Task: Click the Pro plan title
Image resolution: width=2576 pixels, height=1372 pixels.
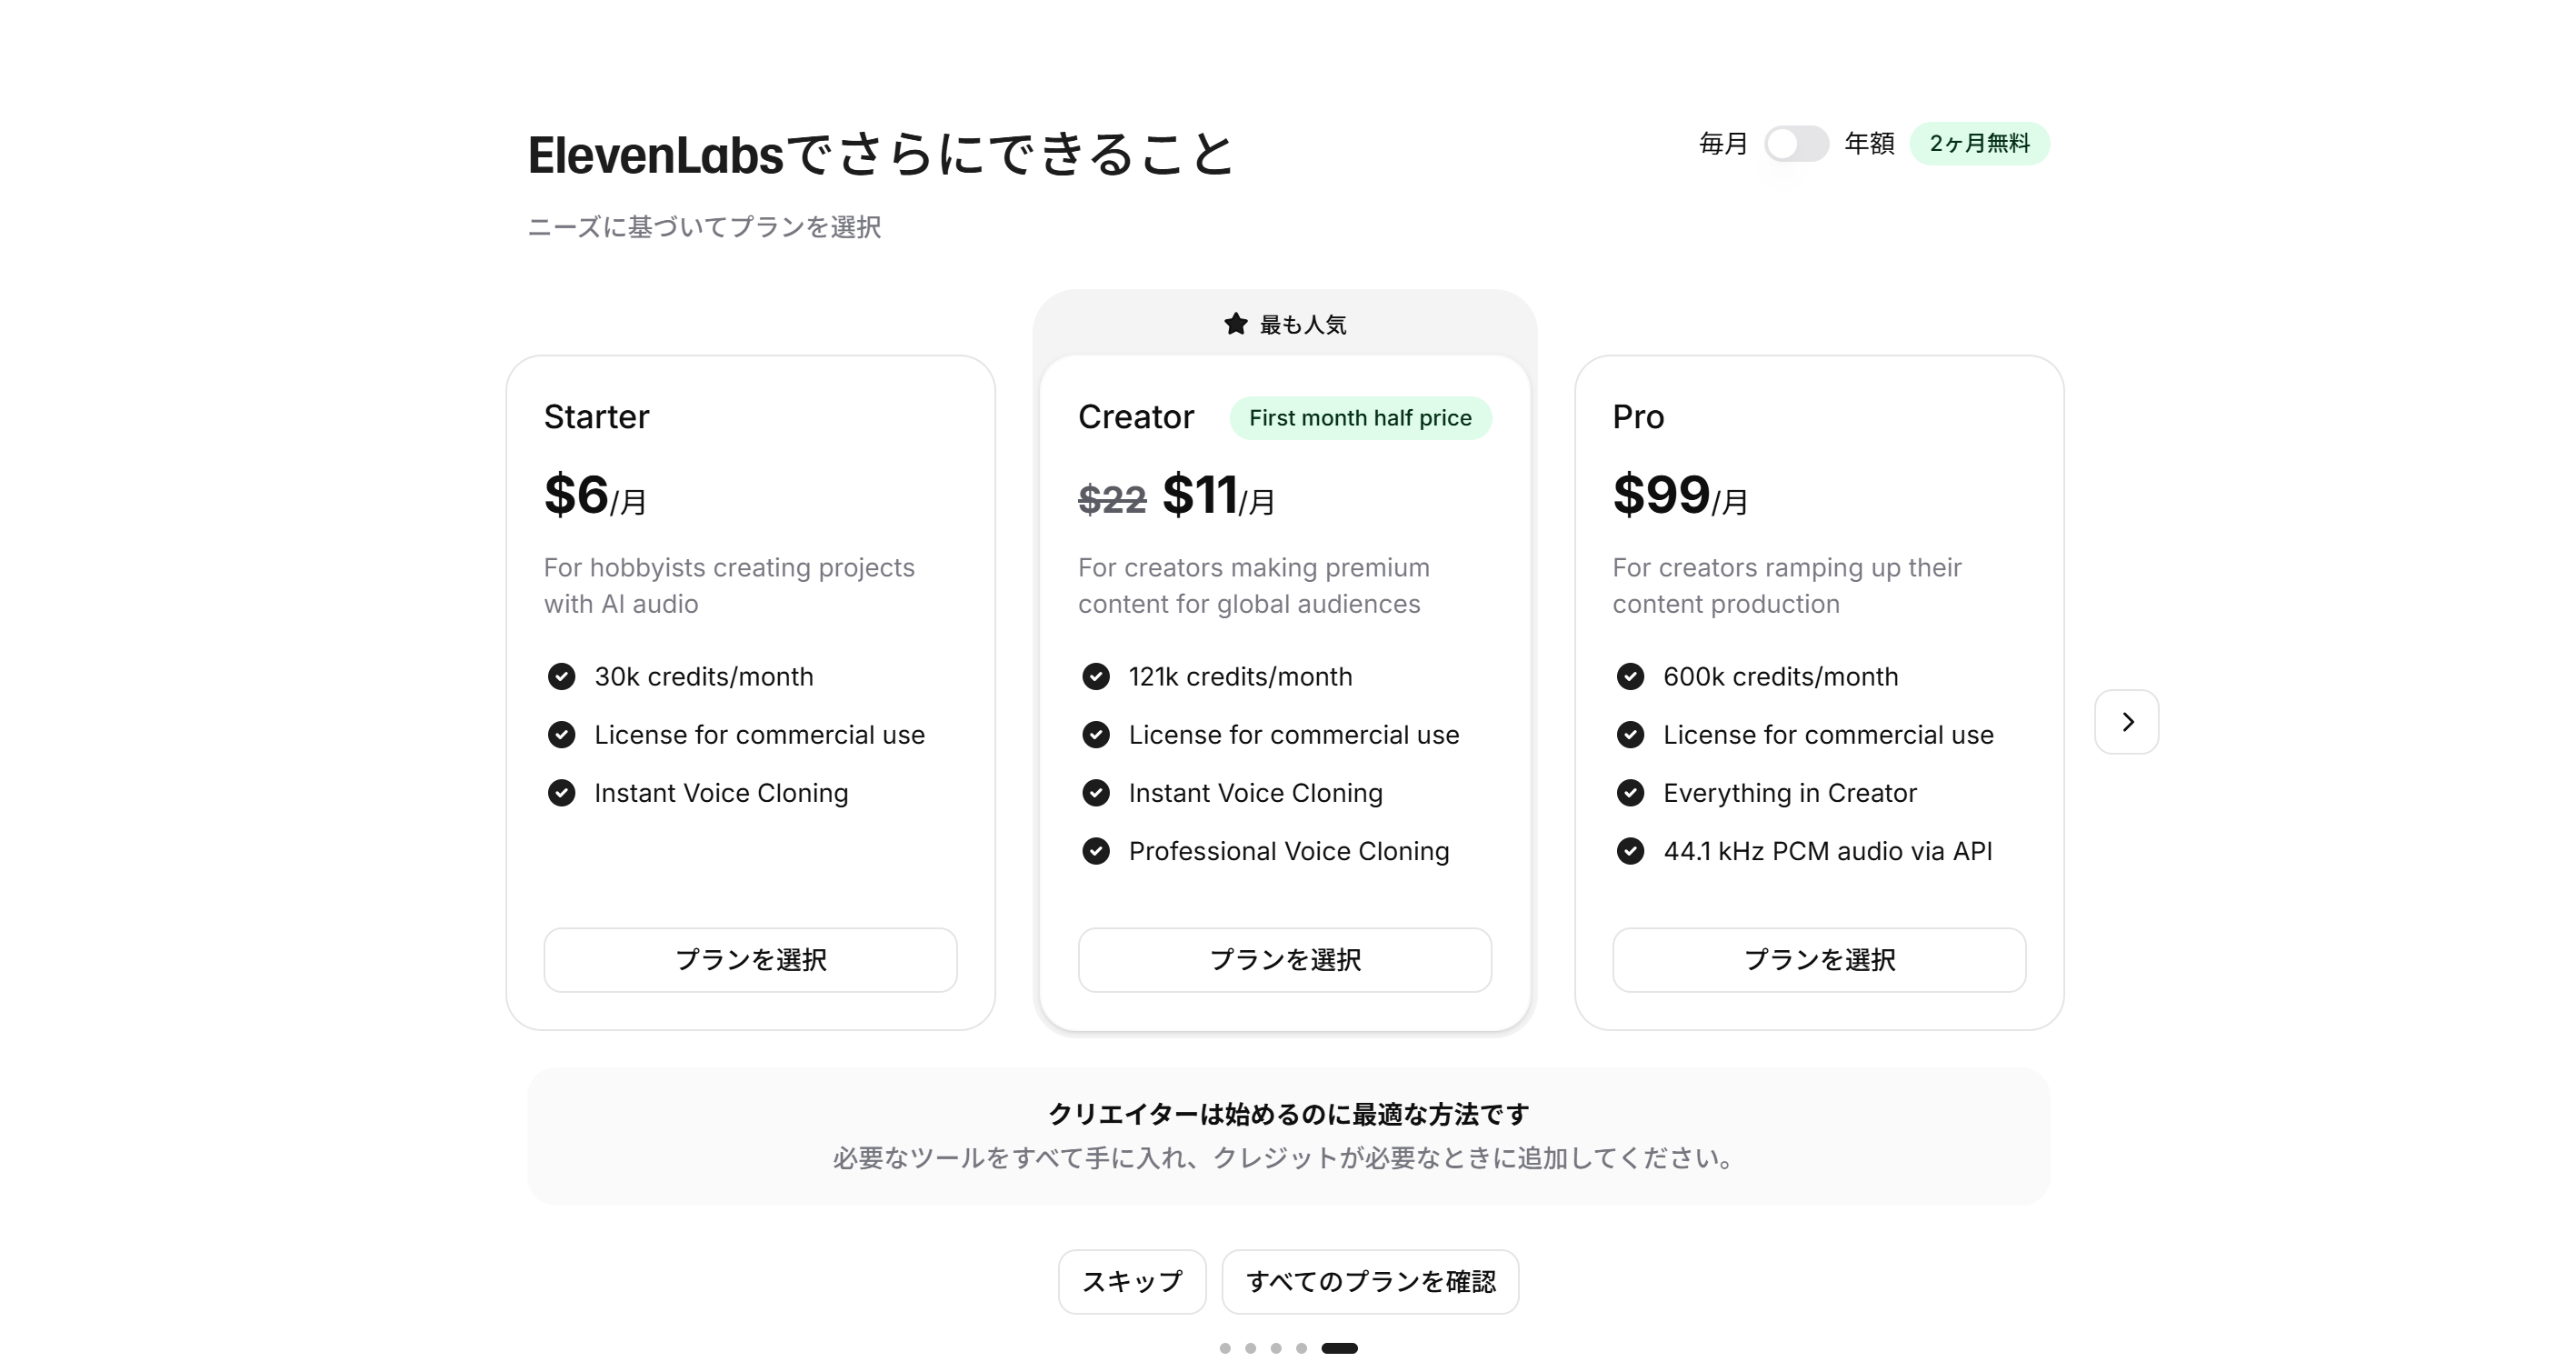Action: click(1638, 416)
